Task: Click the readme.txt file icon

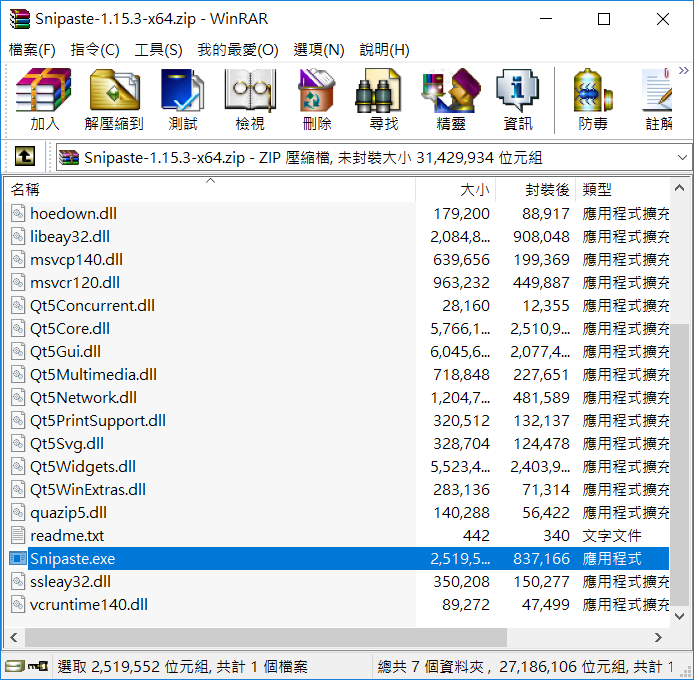Action: click(18, 536)
